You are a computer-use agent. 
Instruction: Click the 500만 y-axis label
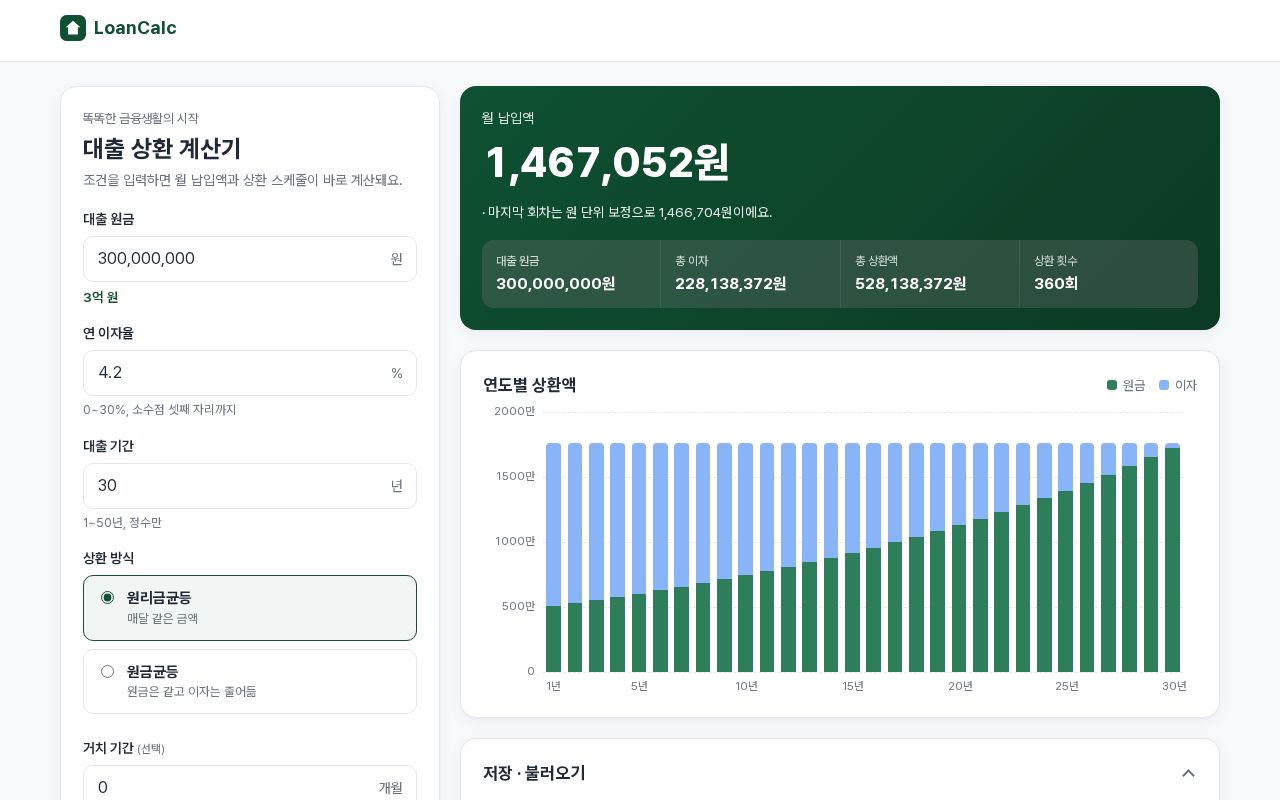pos(519,606)
